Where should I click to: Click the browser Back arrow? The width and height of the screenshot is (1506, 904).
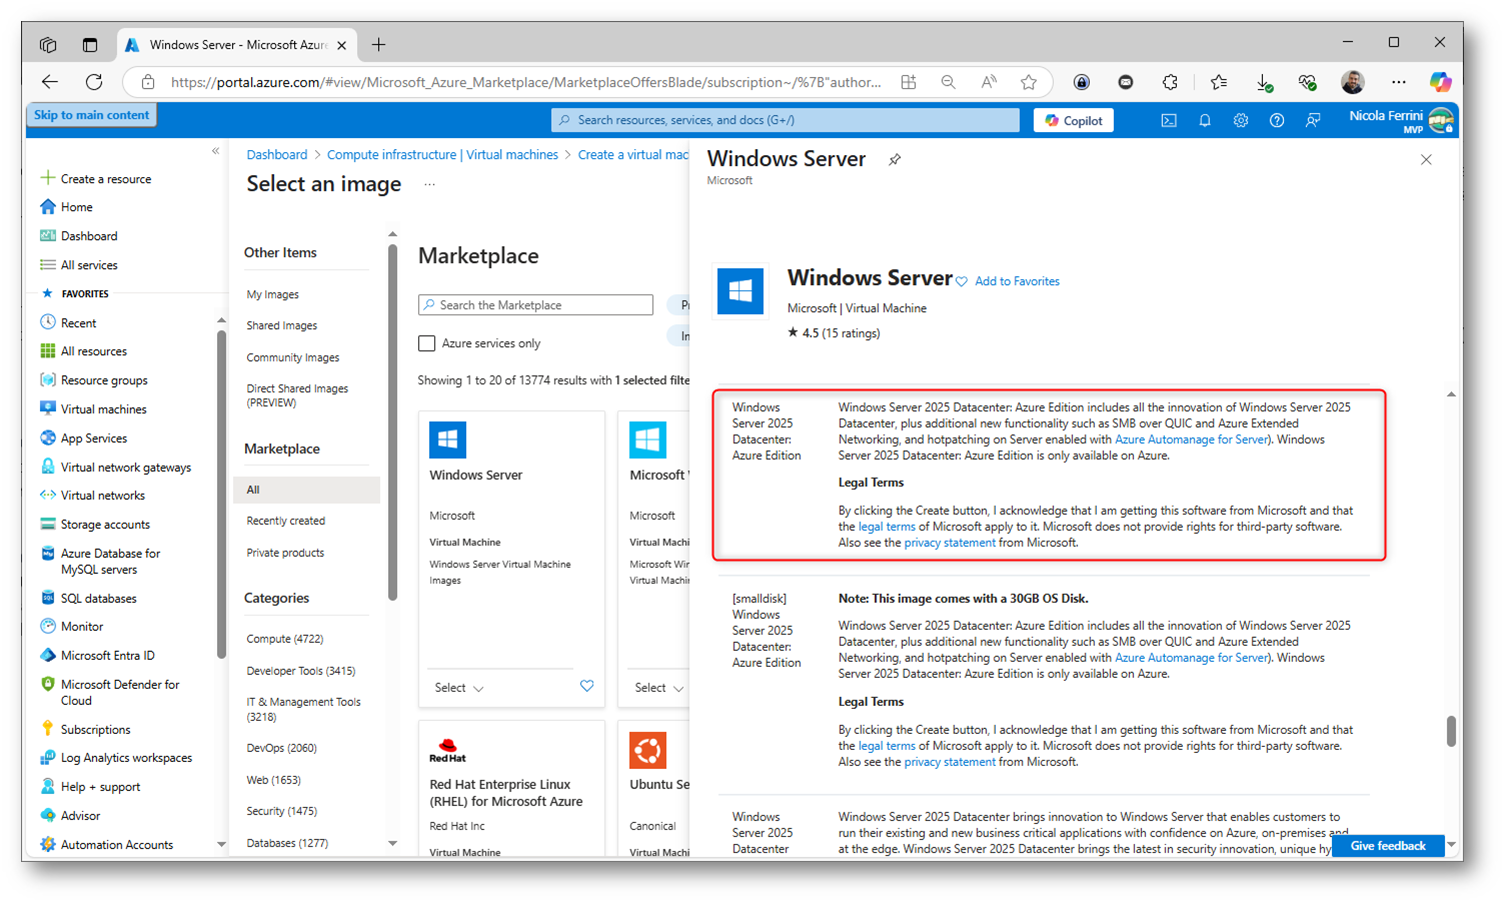coord(50,82)
